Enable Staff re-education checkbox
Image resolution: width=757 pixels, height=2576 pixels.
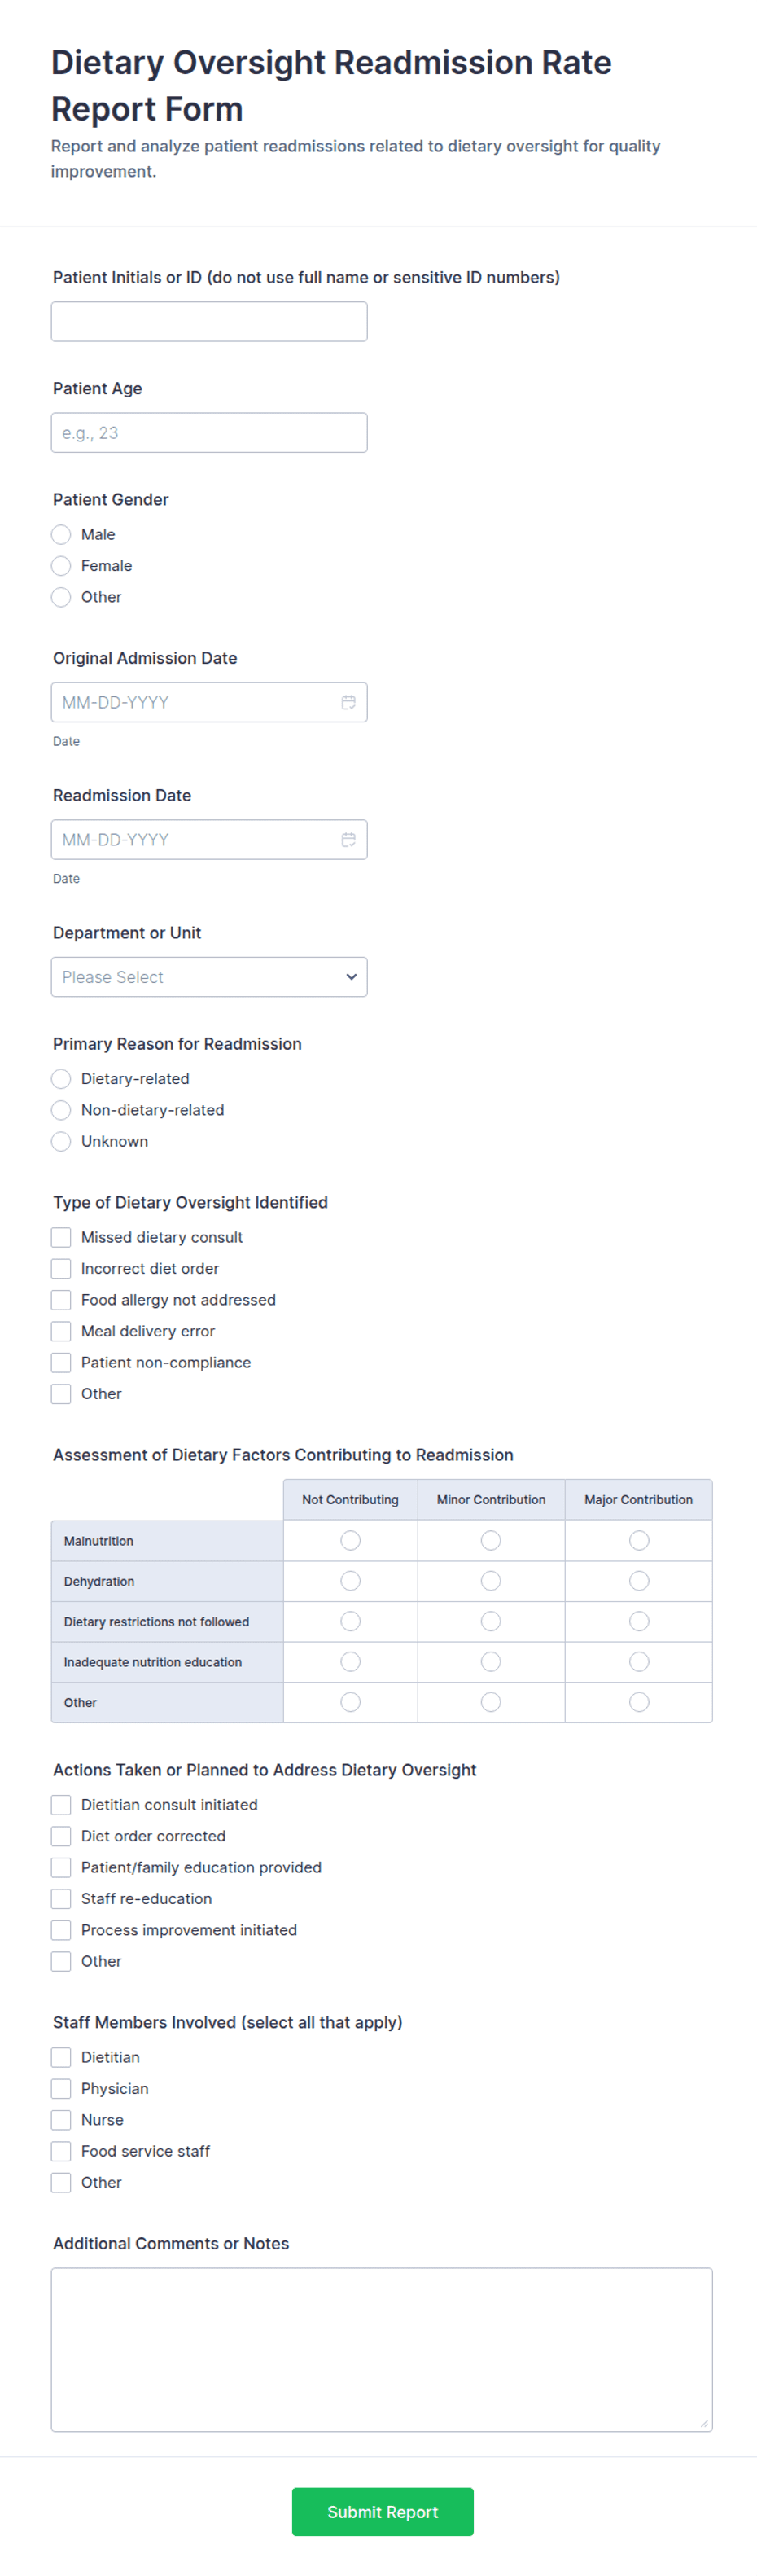tap(61, 1898)
